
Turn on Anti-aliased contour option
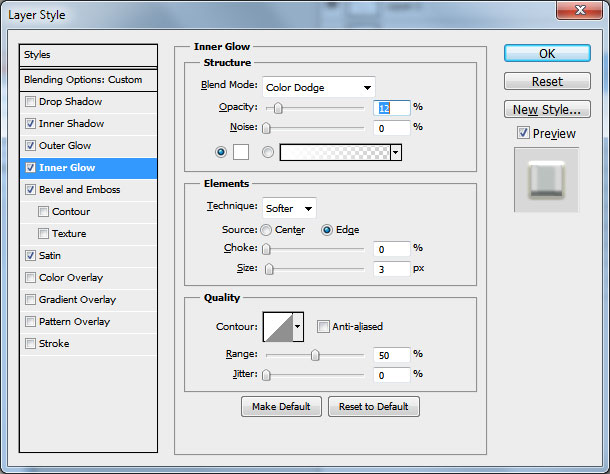pos(323,327)
